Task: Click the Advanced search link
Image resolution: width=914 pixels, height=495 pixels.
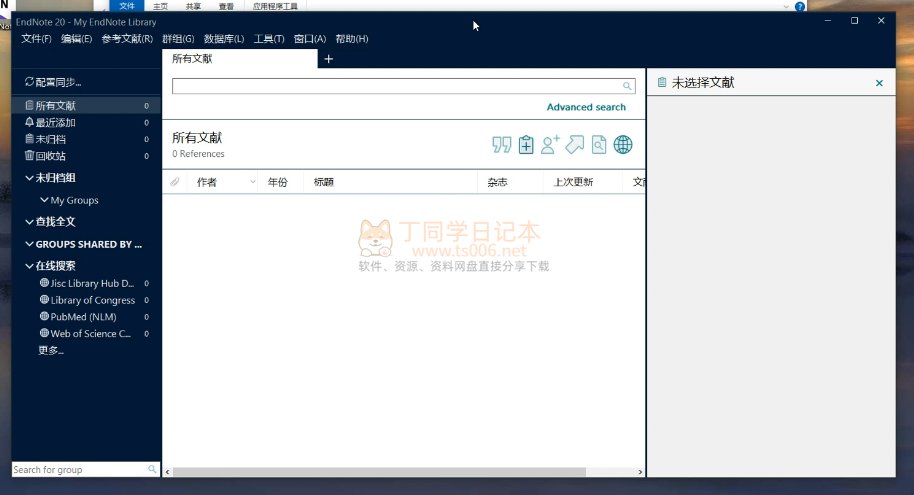Action: coord(586,107)
